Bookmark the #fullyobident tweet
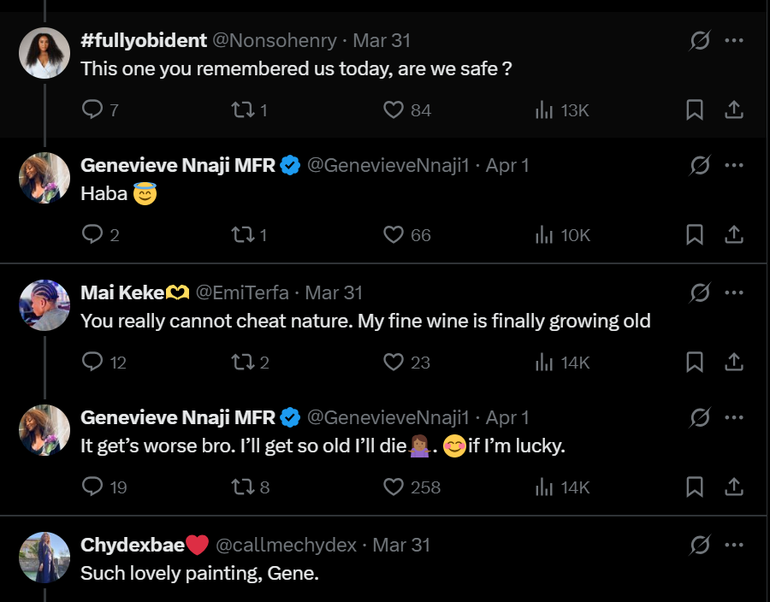770x602 pixels. [694, 110]
